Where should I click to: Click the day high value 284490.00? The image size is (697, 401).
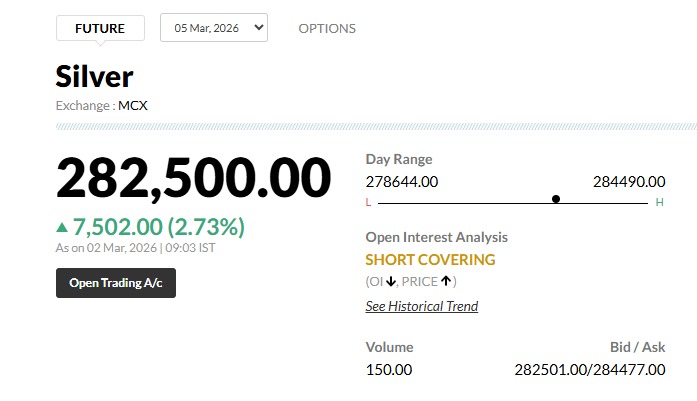click(x=629, y=181)
